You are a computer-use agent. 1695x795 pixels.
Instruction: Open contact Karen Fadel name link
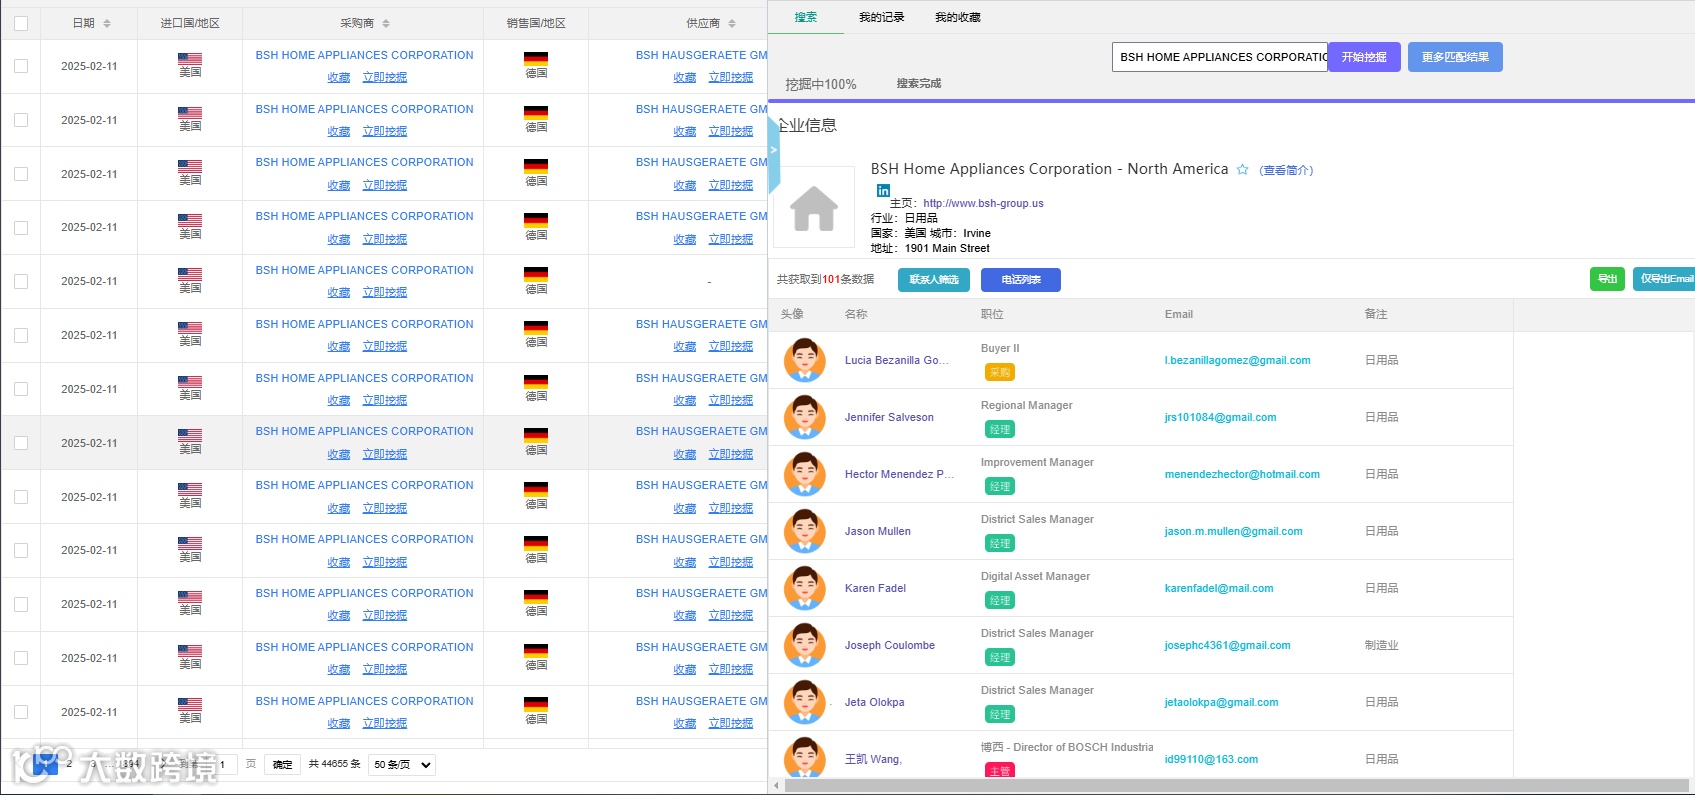click(x=875, y=588)
